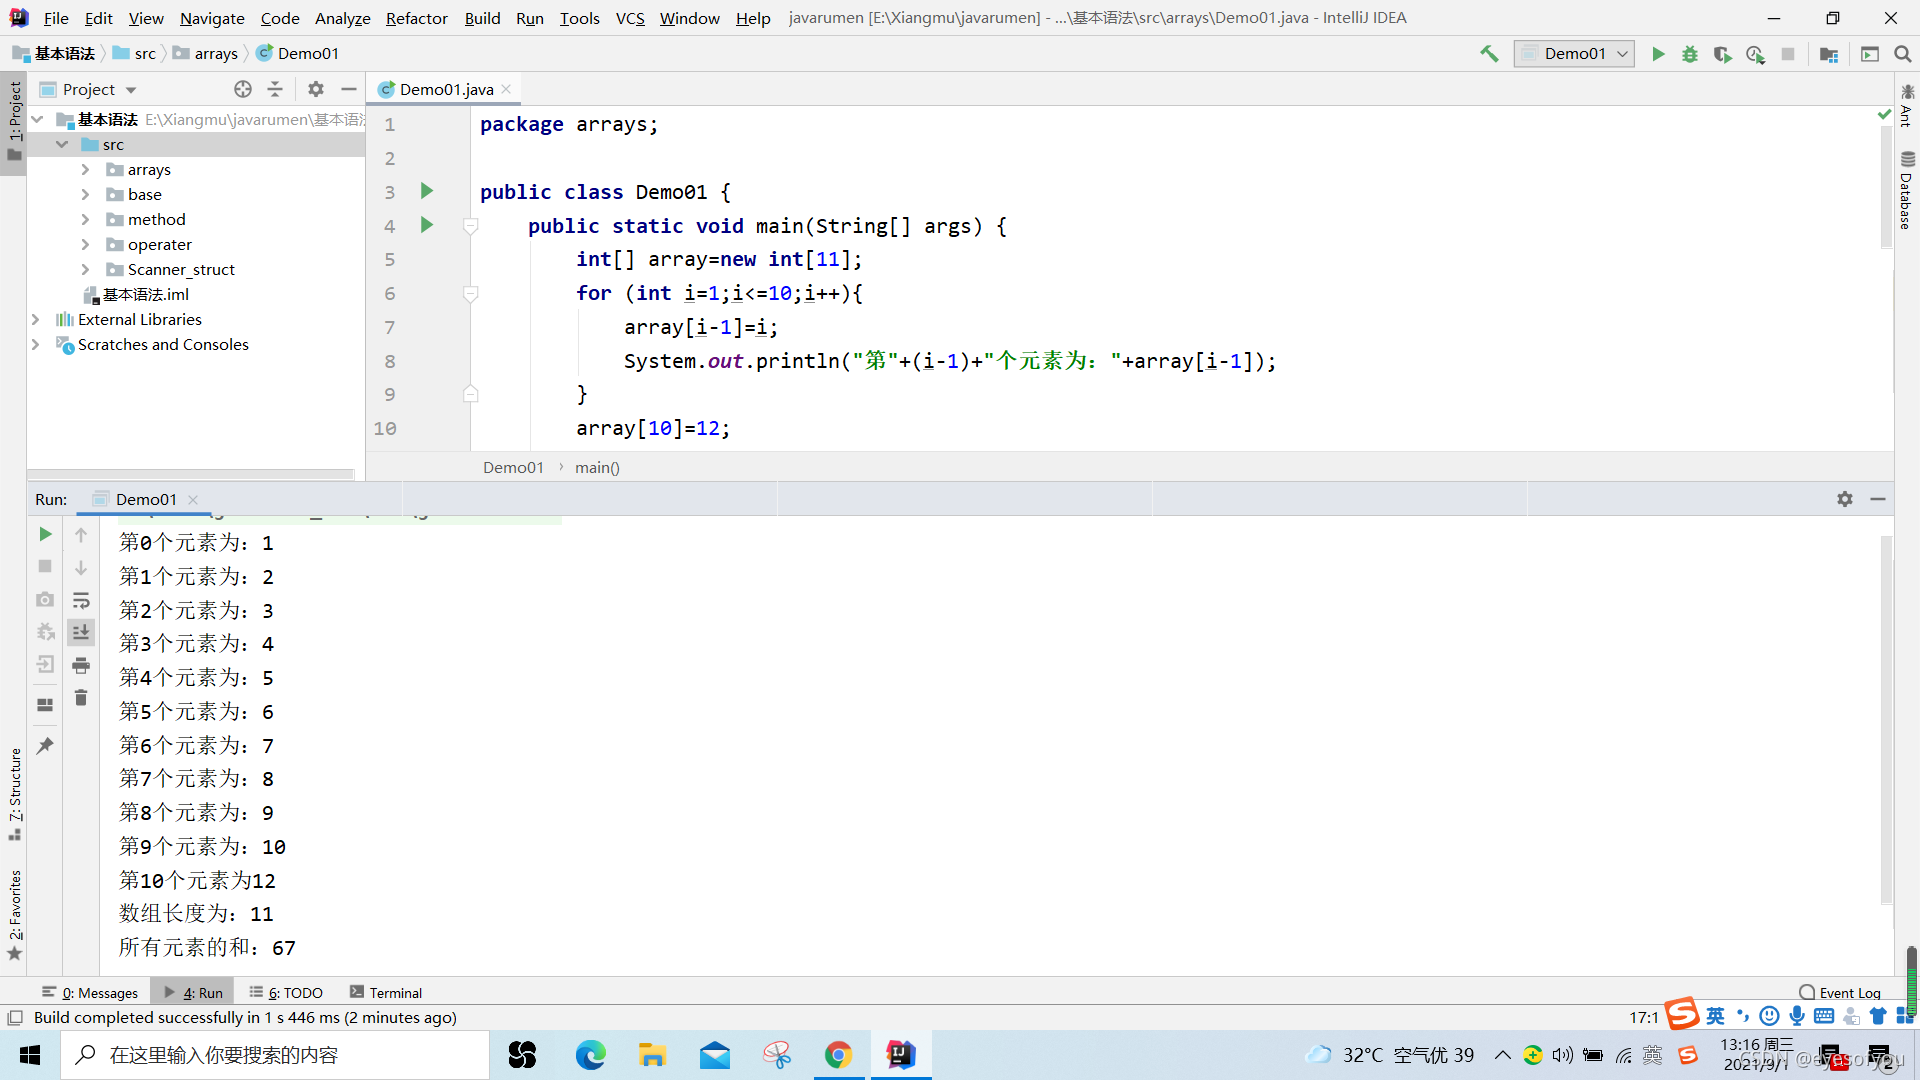The height and width of the screenshot is (1080, 1920).
Task: Open Run panel settings gear
Action: (x=1845, y=499)
